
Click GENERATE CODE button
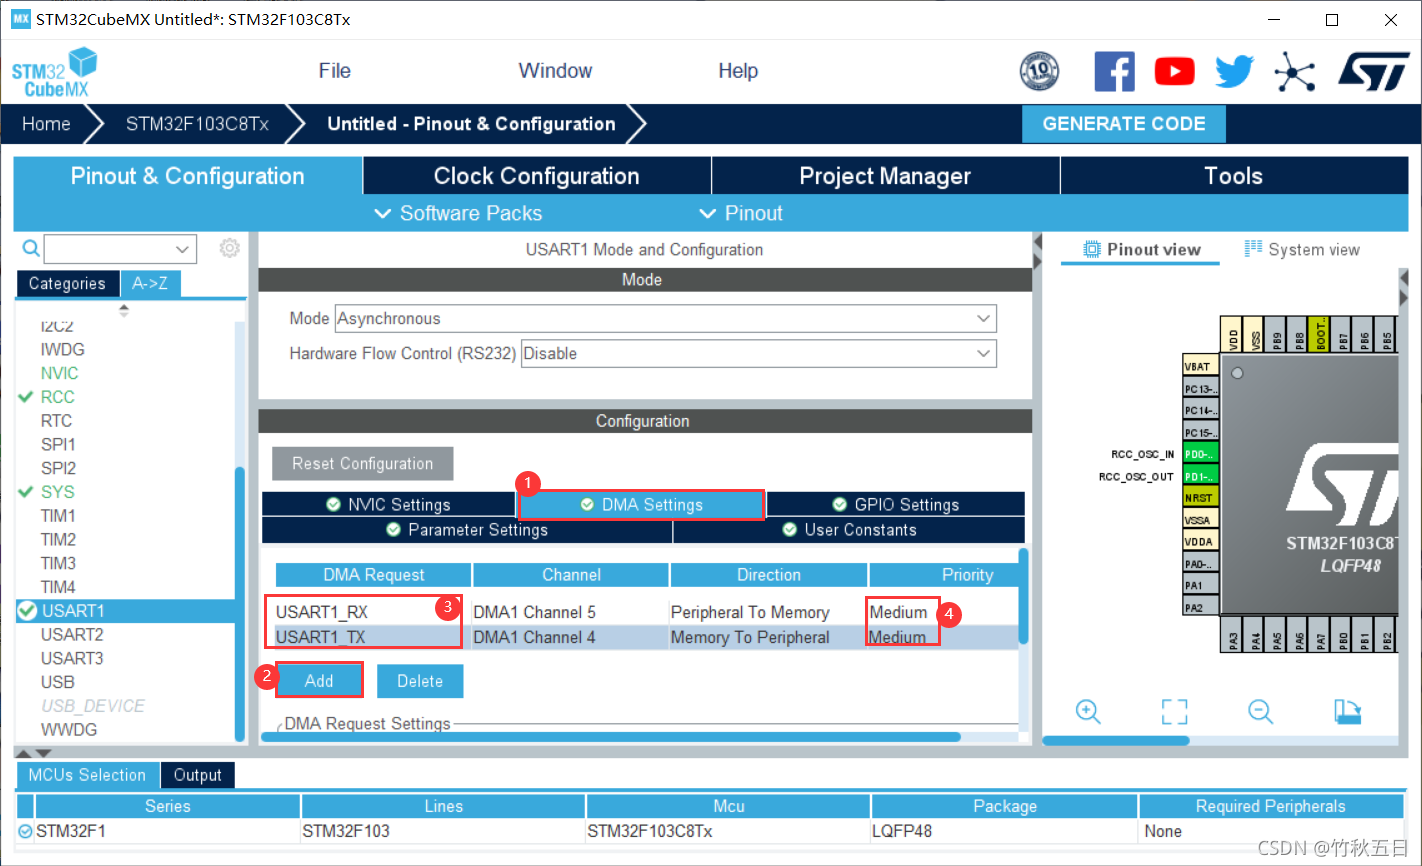pyautogui.click(x=1123, y=124)
